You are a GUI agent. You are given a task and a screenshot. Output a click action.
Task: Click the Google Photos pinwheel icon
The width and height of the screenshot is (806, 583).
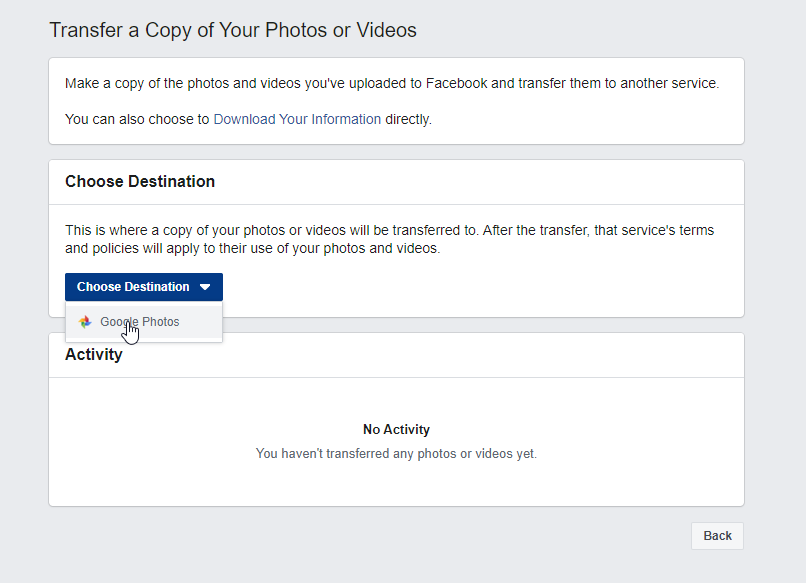85,322
